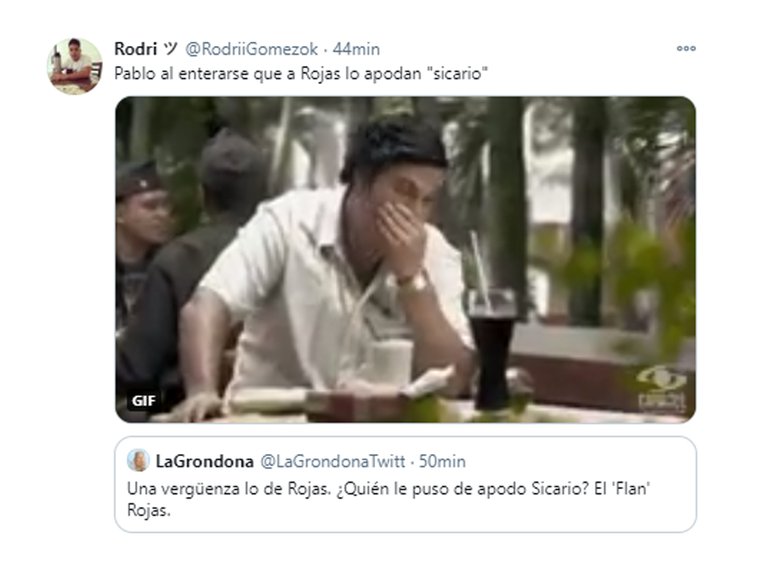The width and height of the screenshot is (768, 576).
Task: Open LaGrondona's small avatar in quoted tweet
Action: (x=138, y=460)
